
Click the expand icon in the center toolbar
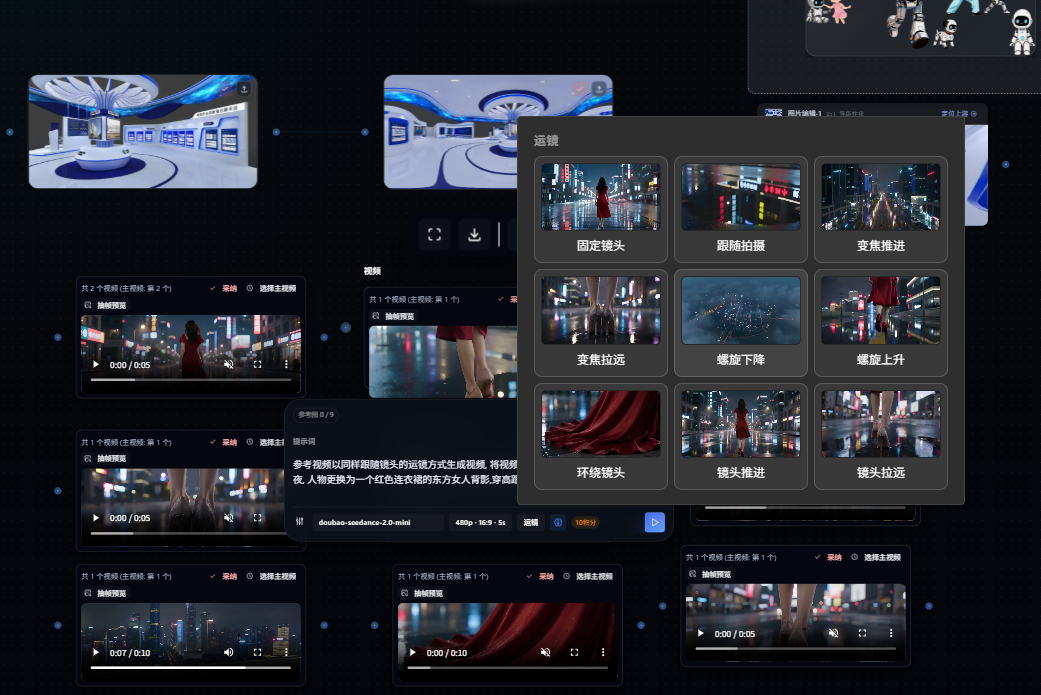(x=434, y=234)
